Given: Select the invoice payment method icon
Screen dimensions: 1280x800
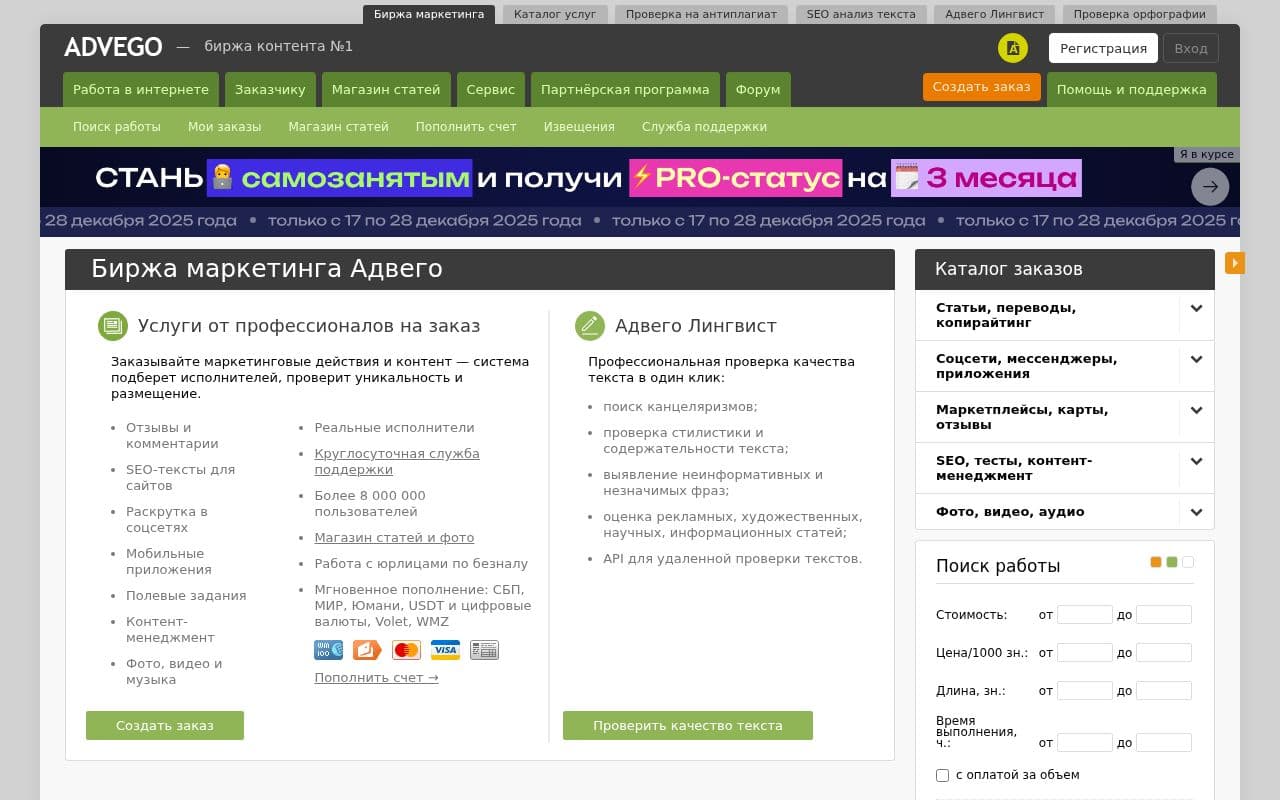Looking at the screenshot, I should (x=484, y=650).
